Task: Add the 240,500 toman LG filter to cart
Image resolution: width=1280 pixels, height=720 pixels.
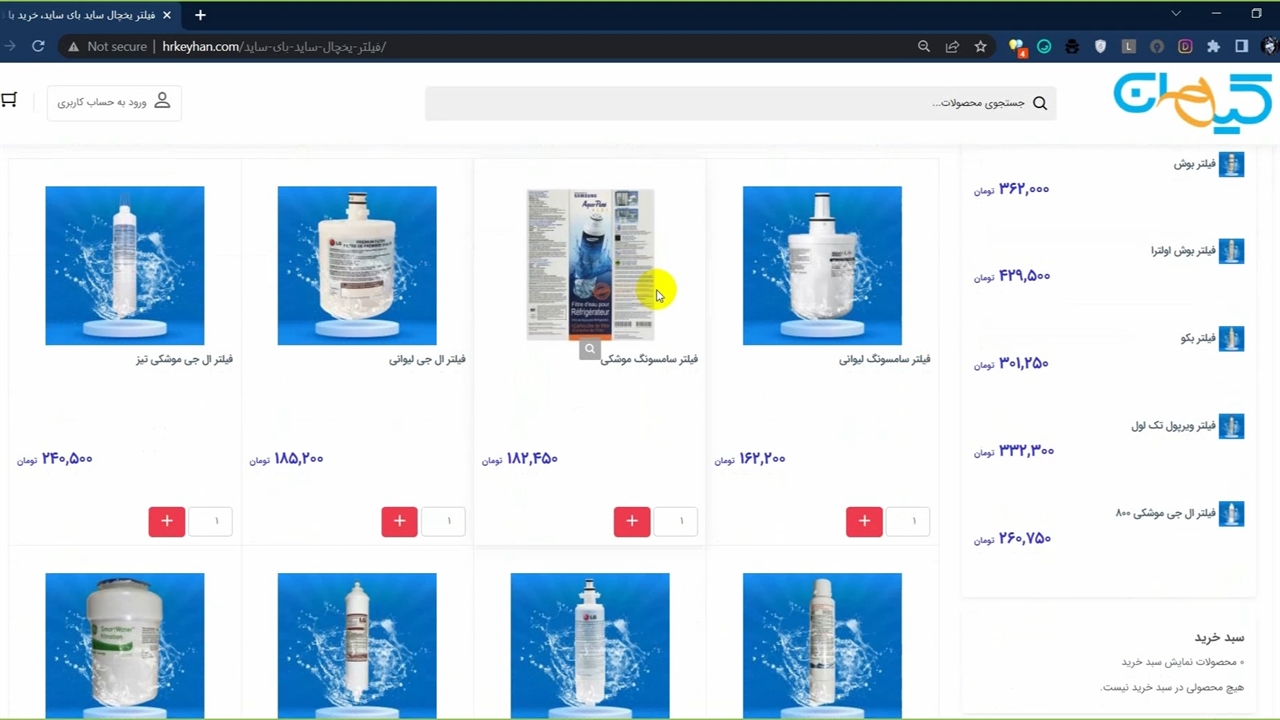Action: coord(167,521)
